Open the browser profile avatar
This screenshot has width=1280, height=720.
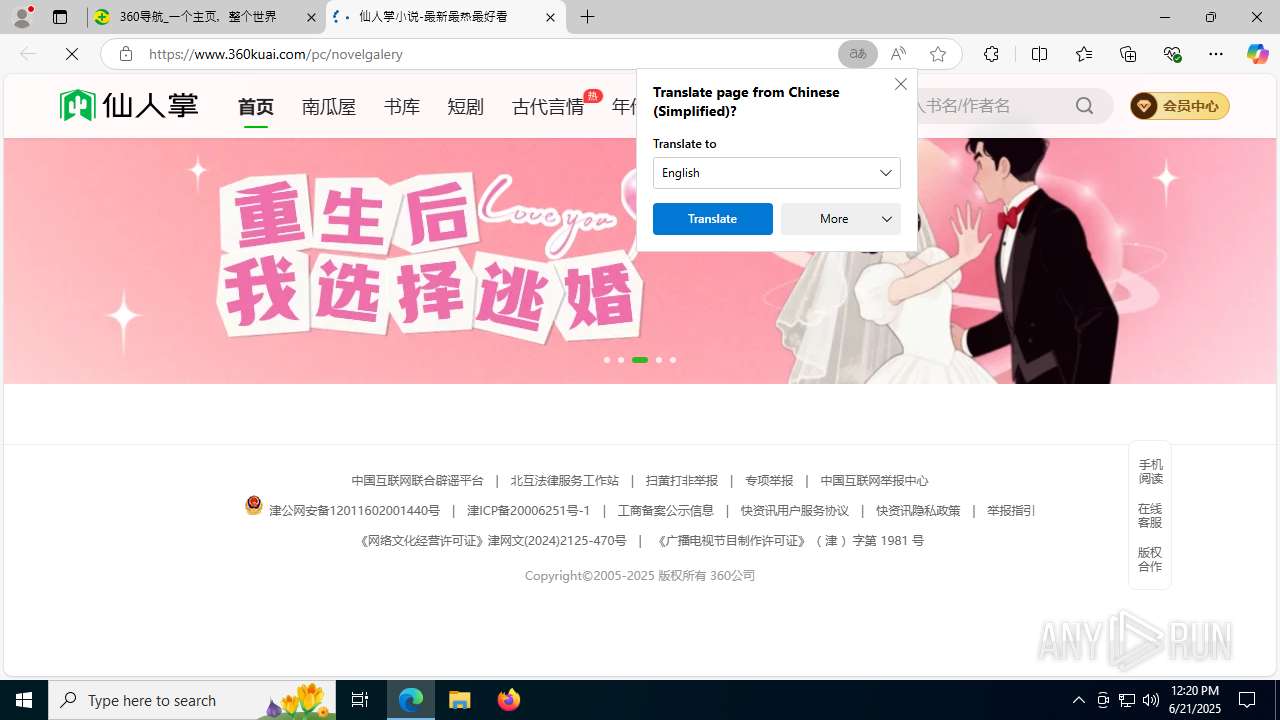click(22, 17)
